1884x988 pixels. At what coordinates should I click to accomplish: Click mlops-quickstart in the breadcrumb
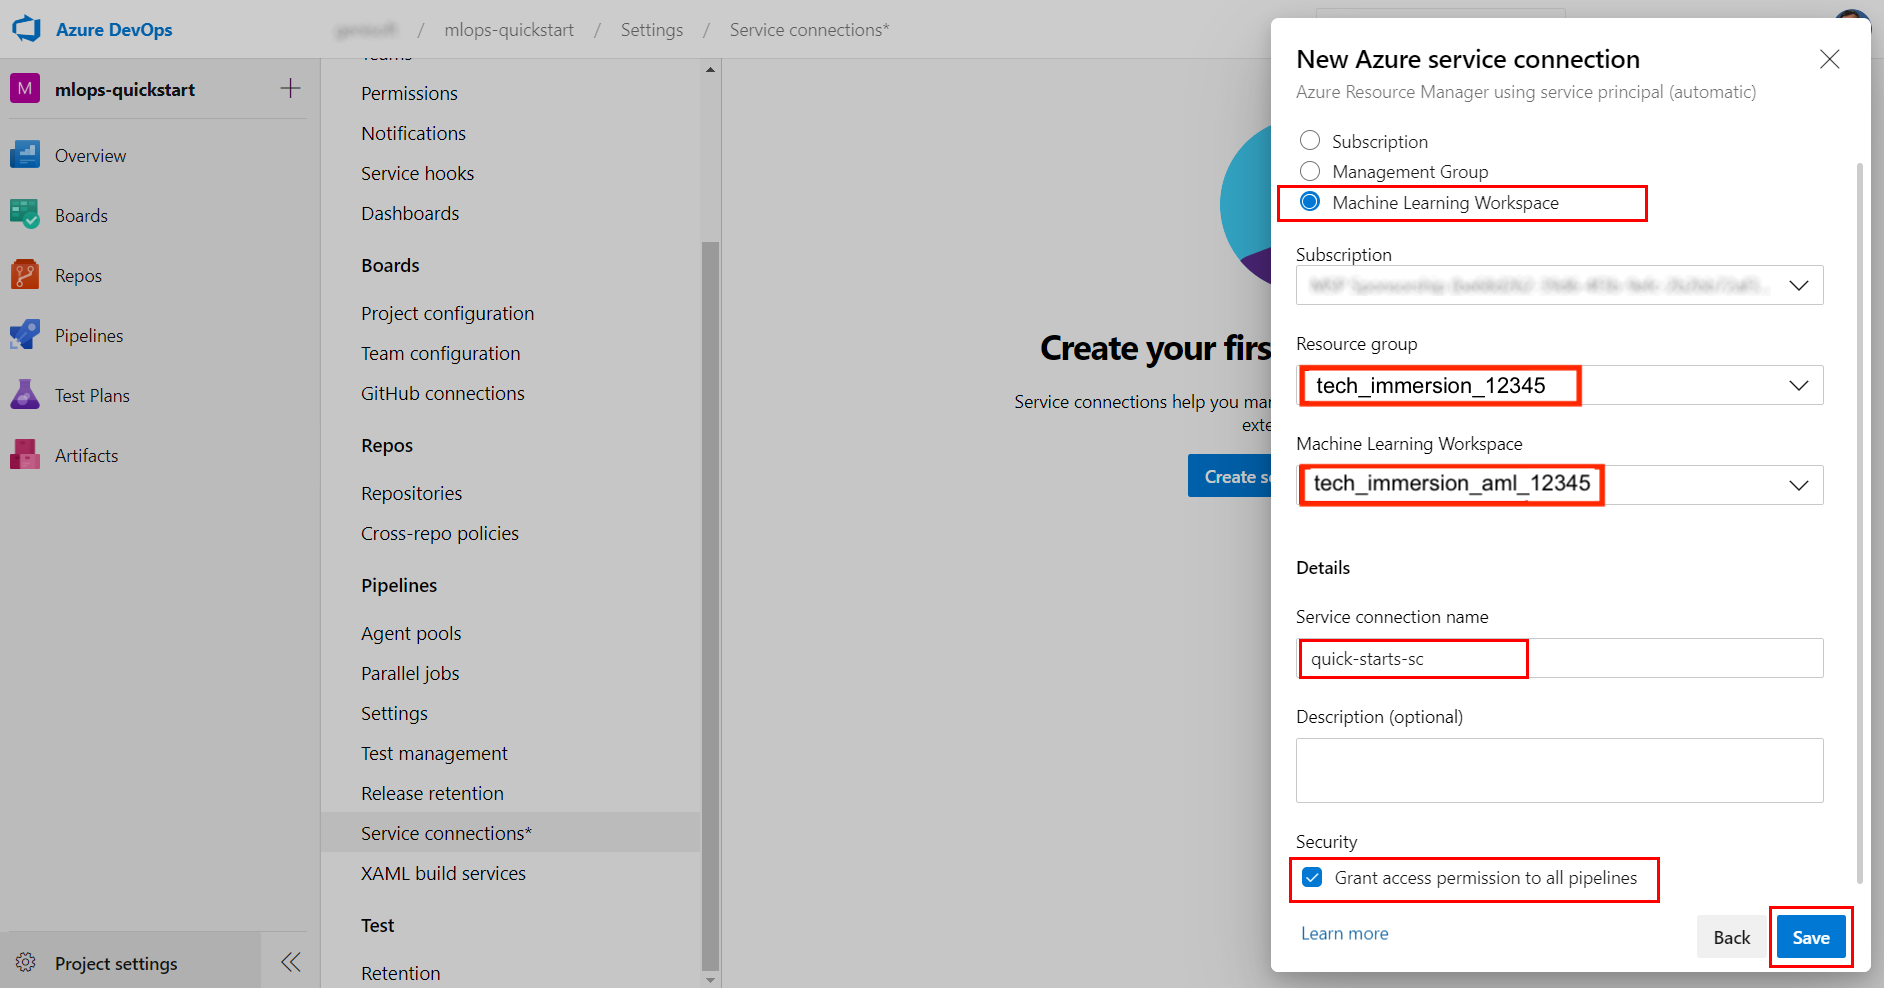pos(509,30)
